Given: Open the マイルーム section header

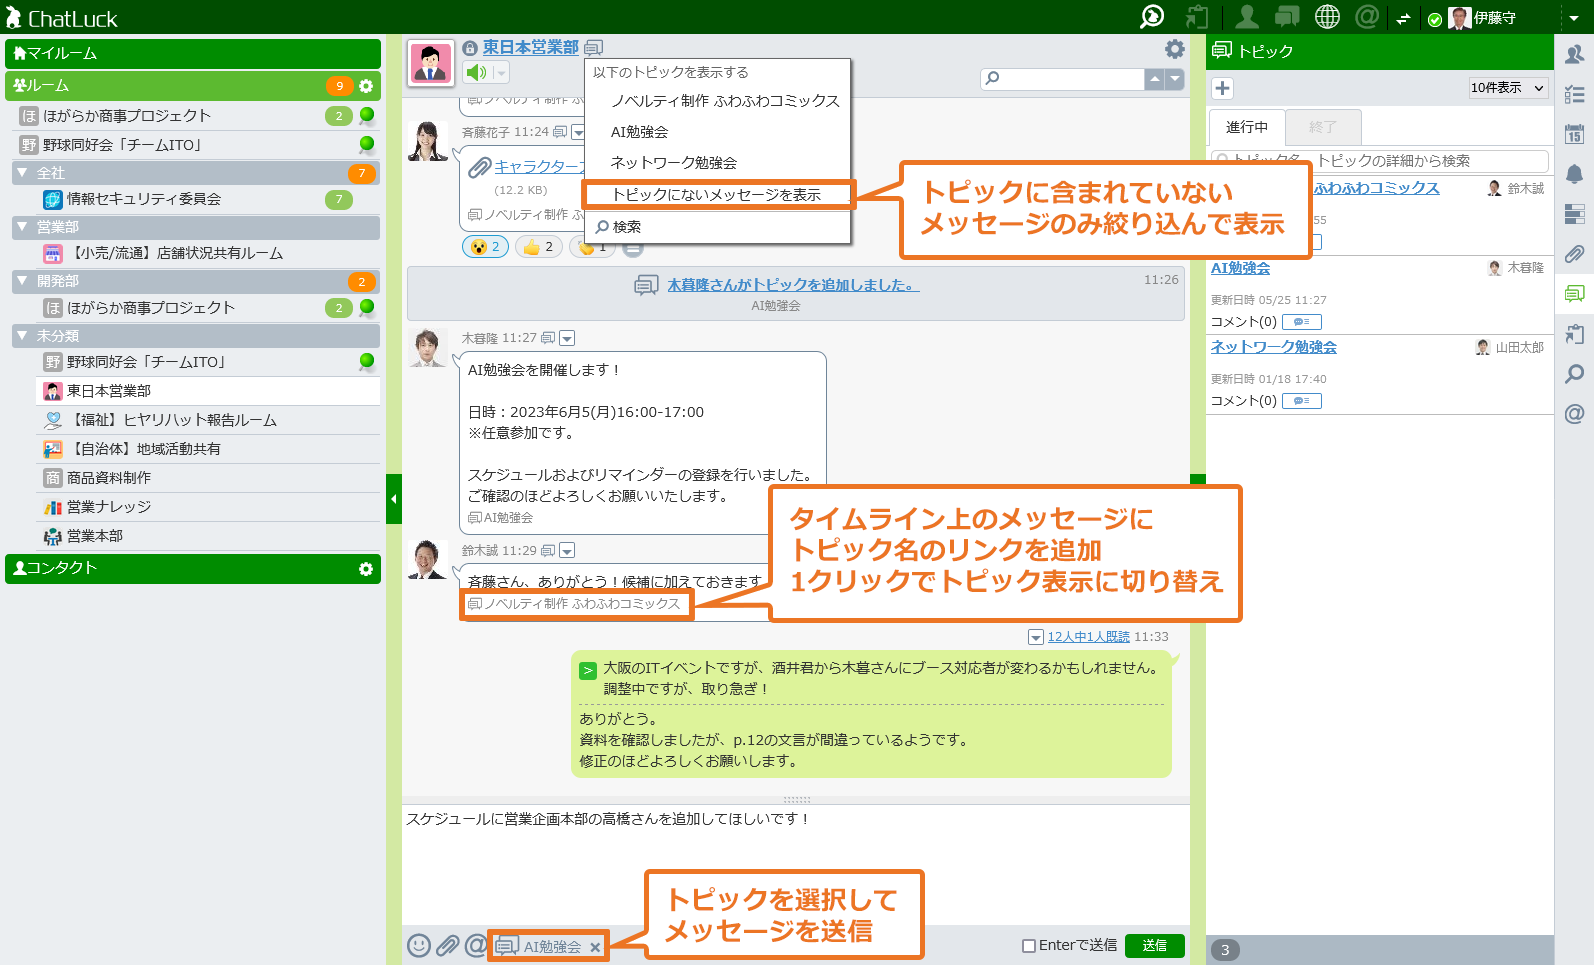Looking at the screenshot, I should click(193, 54).
